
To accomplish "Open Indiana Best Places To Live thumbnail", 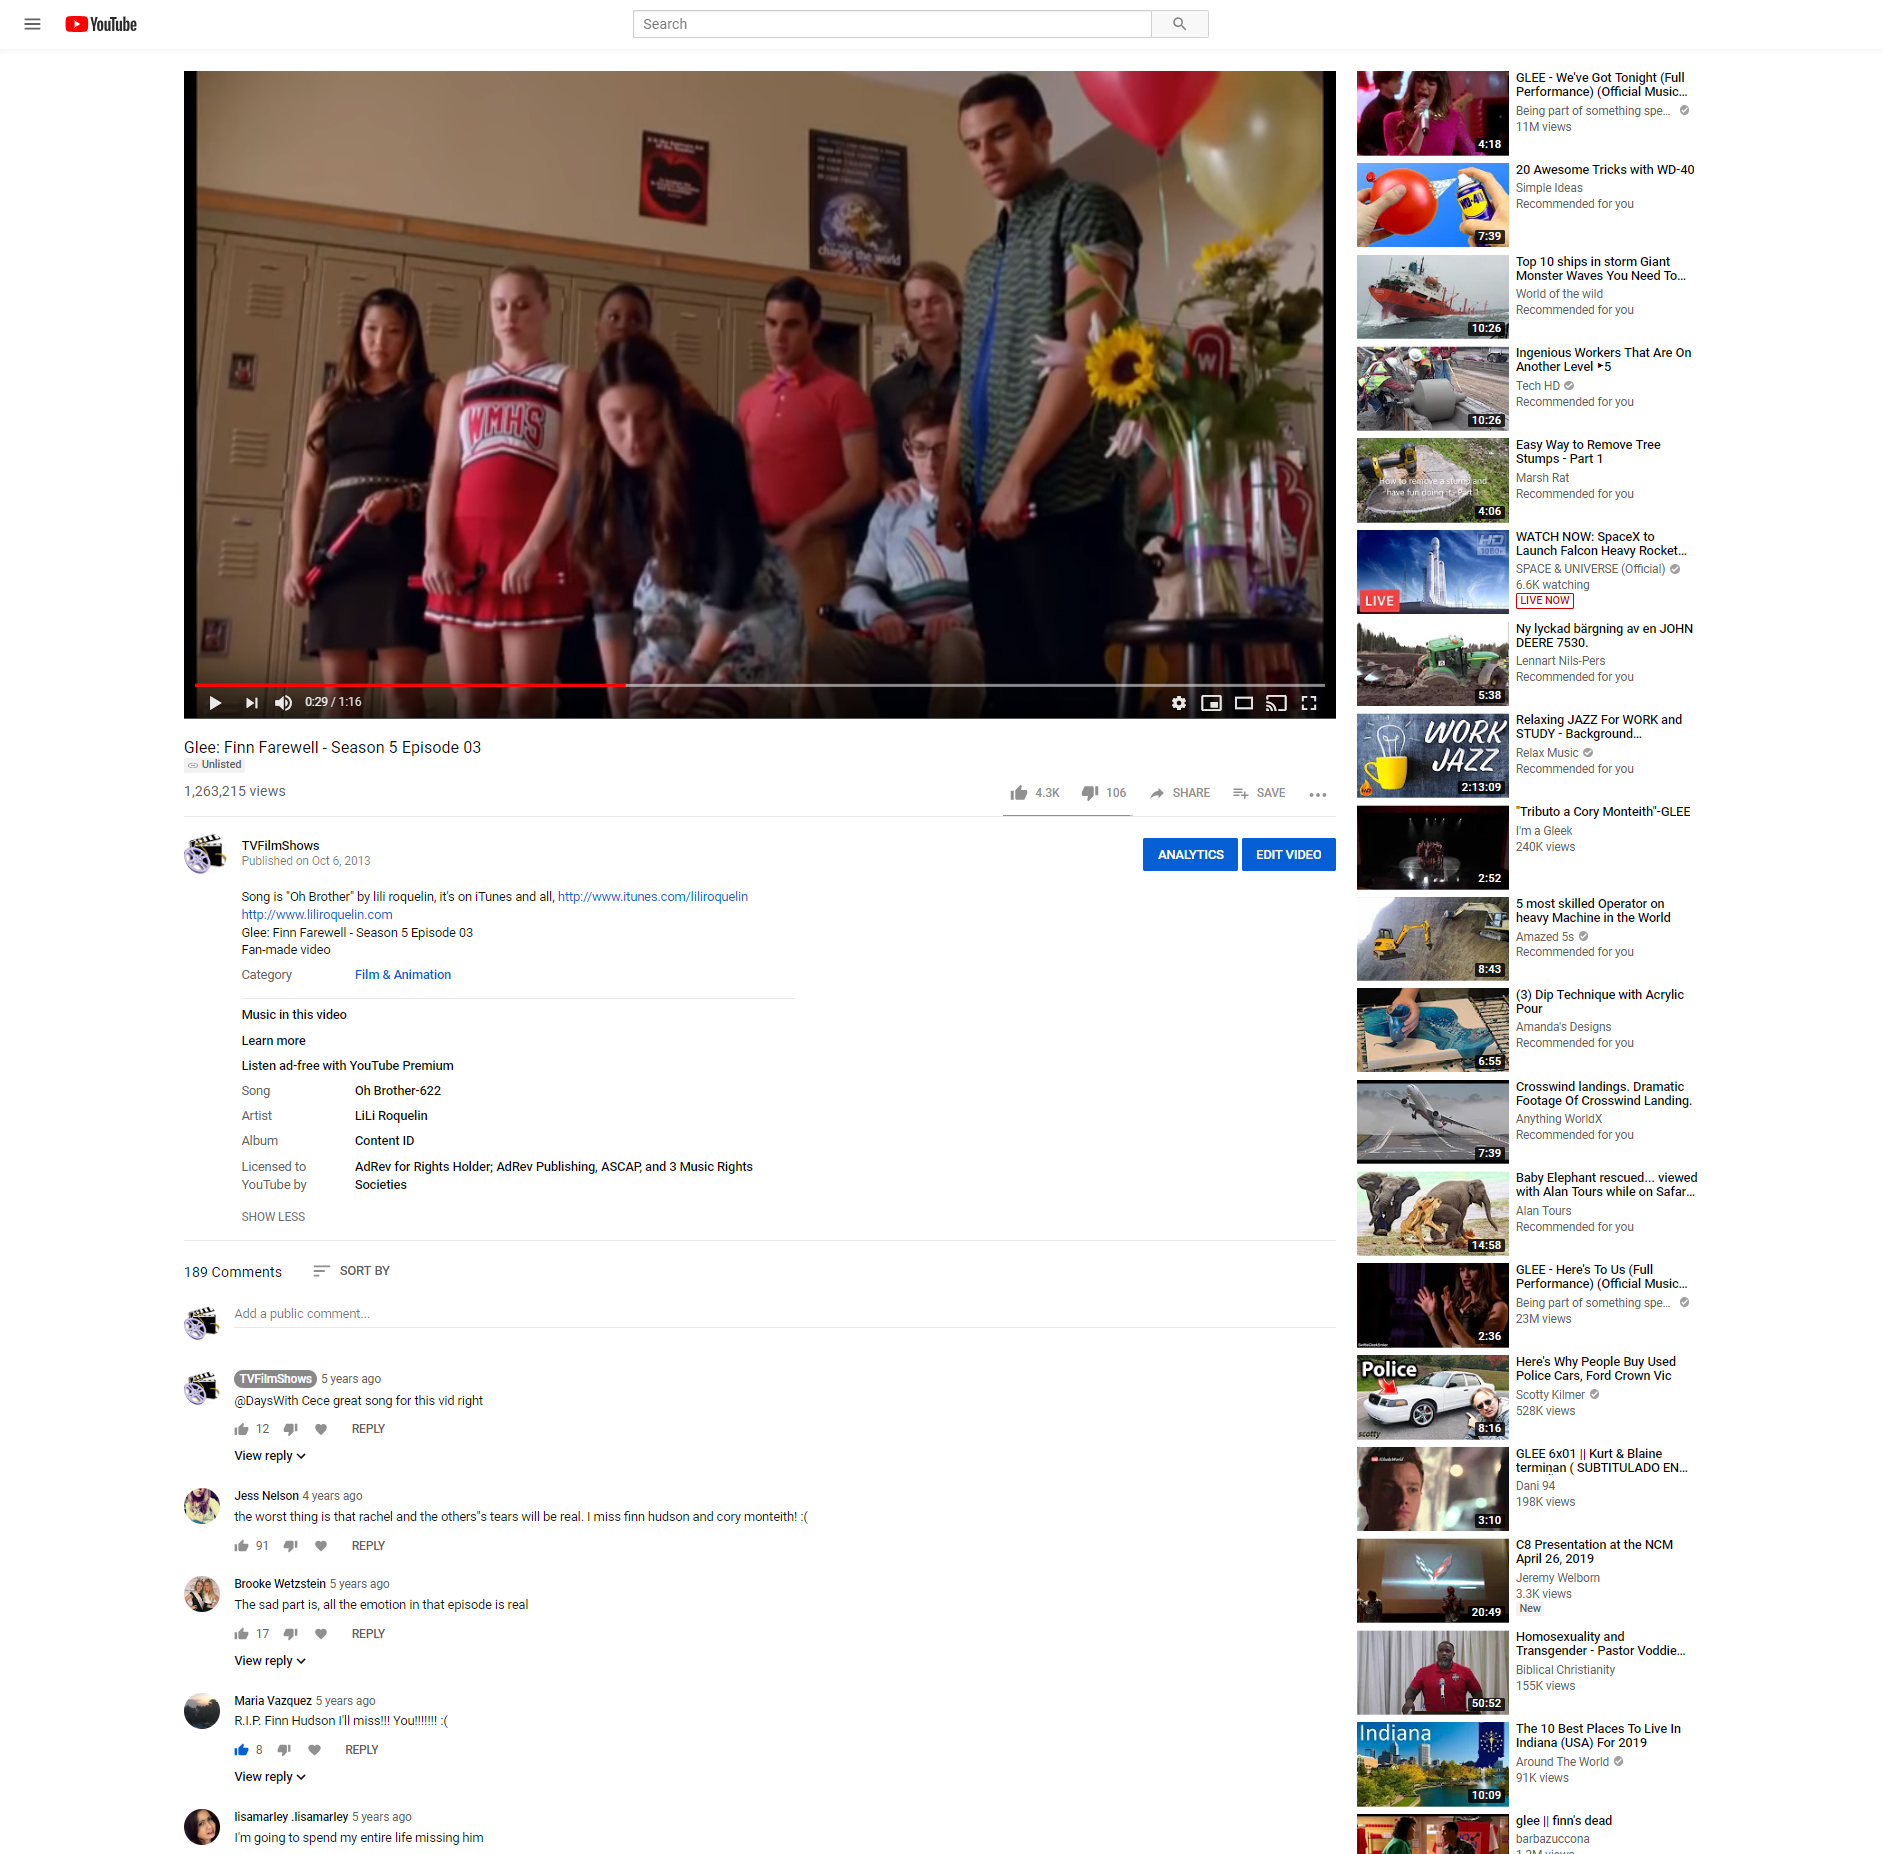I will pyautogui.click(x=1432, y=1764).
